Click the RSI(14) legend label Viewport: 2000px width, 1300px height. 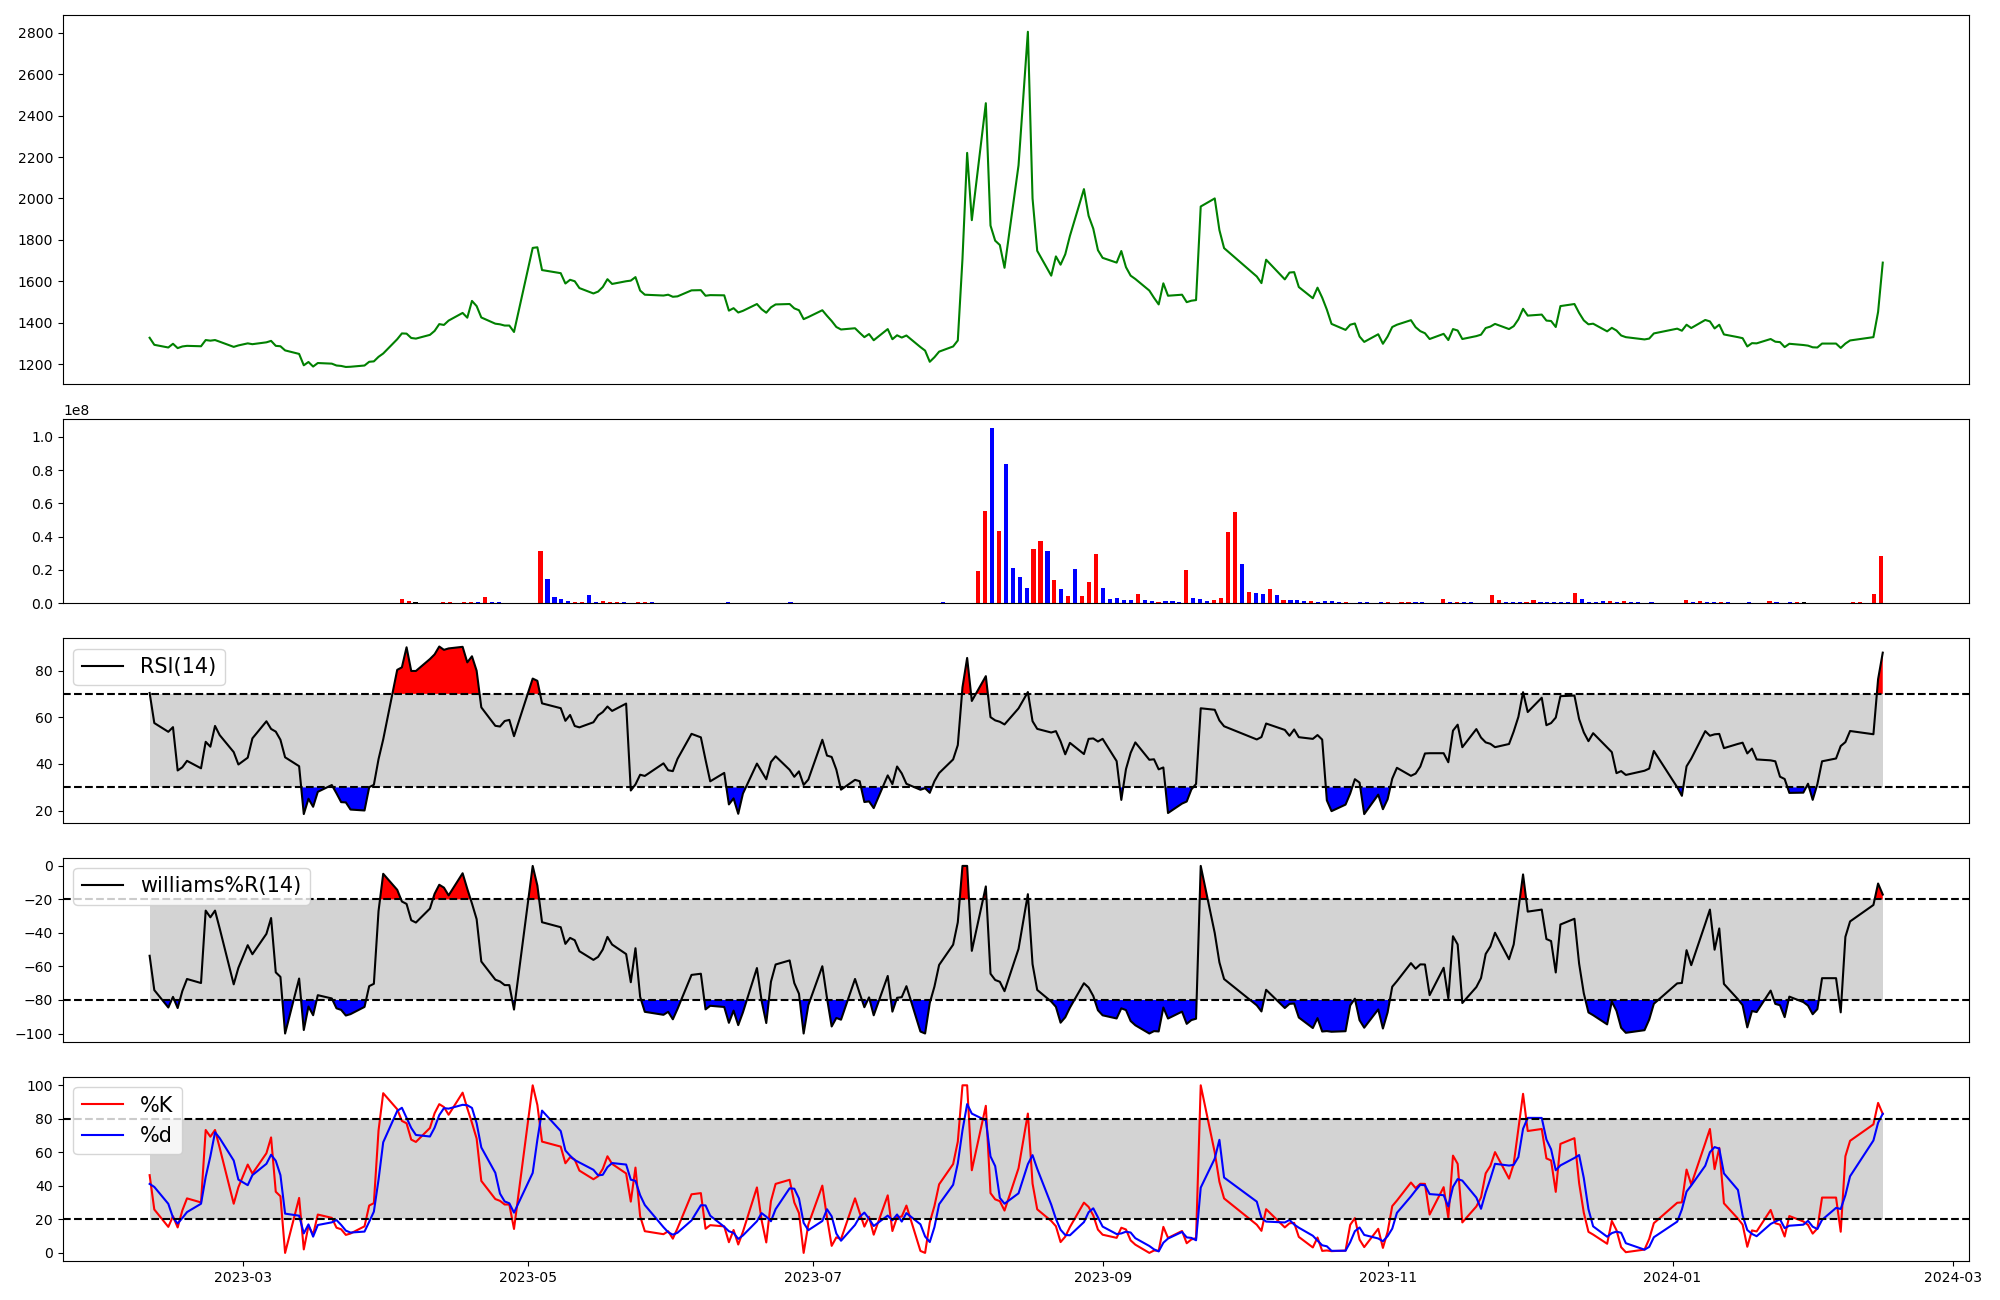point(178,666)
